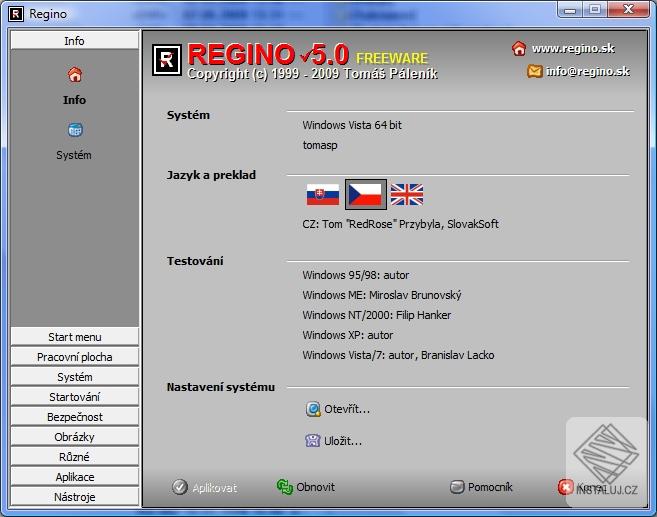Click the envelope icon beside info@regino.sk
This screenshot has width=657, height=517.
tap(535, 71)
